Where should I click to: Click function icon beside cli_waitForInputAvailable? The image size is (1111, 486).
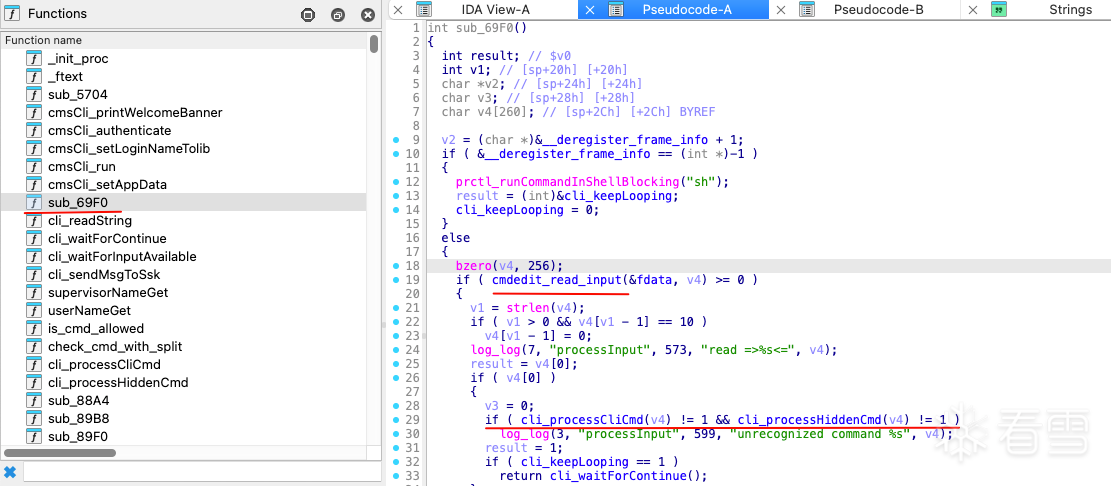click(x=33, y=256)
